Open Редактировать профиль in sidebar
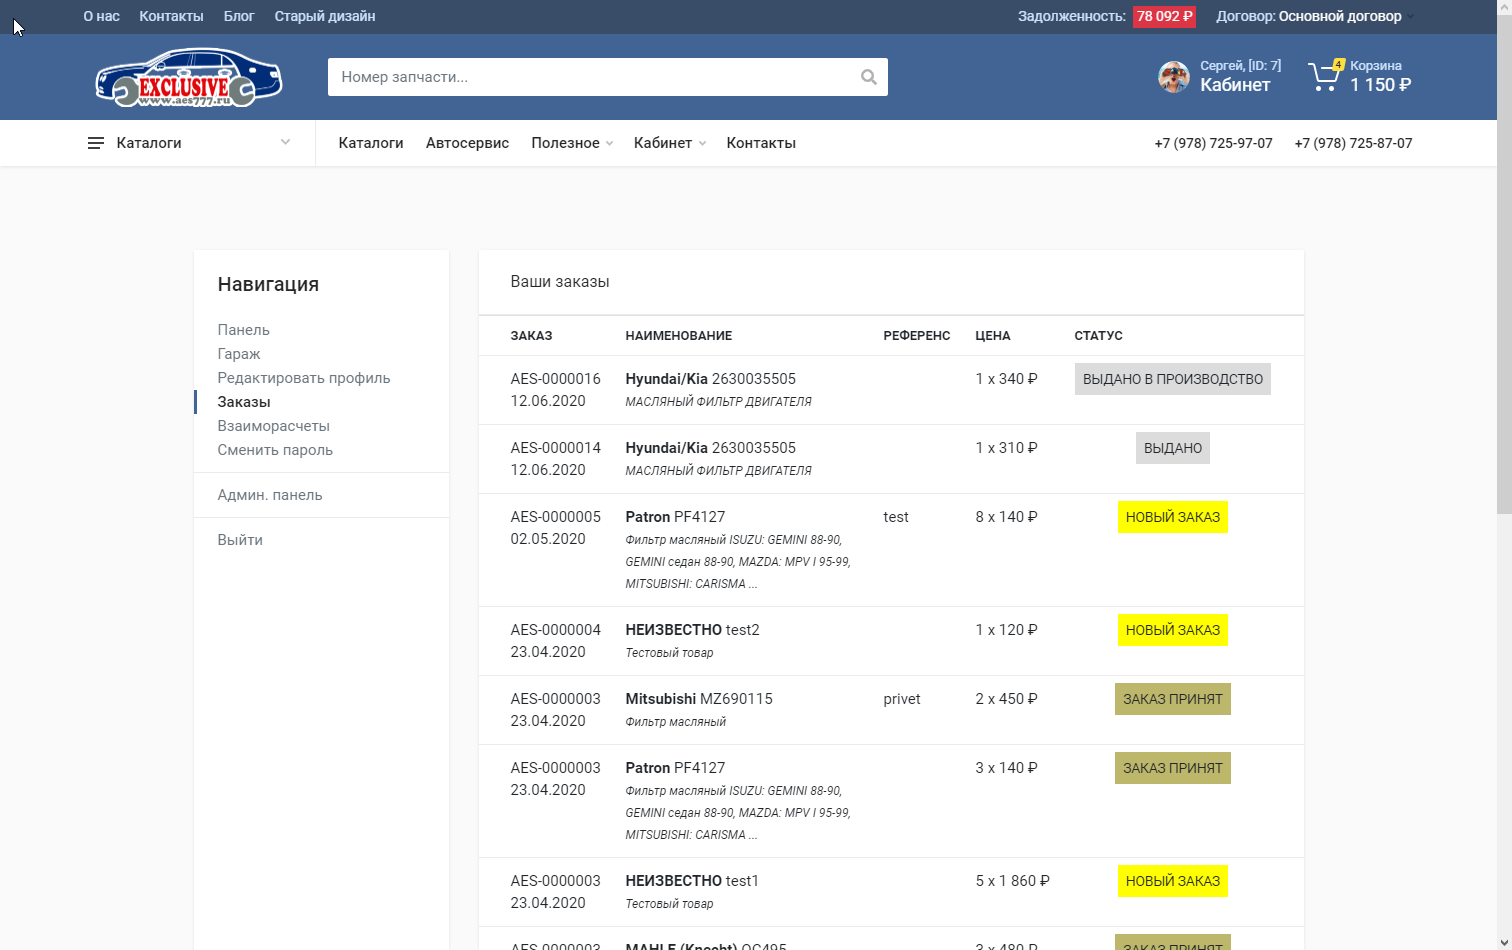Viewport: 1512px width, 950px height. click(x=304, y=378)
